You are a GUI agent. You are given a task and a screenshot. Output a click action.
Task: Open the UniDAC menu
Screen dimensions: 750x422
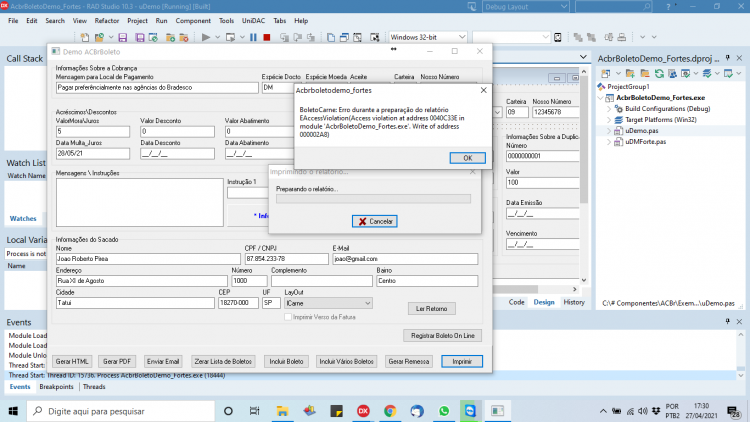click(x=254, y=21)
